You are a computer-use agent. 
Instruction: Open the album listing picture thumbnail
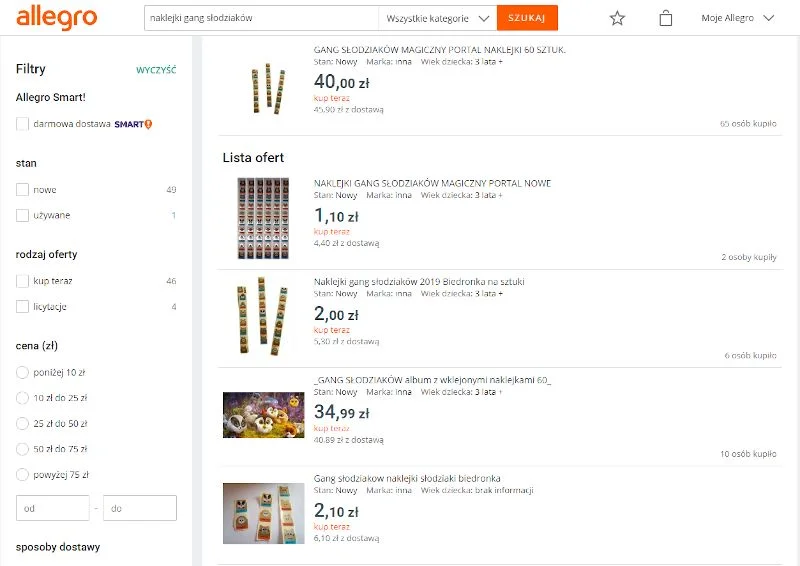coord(264,415)
